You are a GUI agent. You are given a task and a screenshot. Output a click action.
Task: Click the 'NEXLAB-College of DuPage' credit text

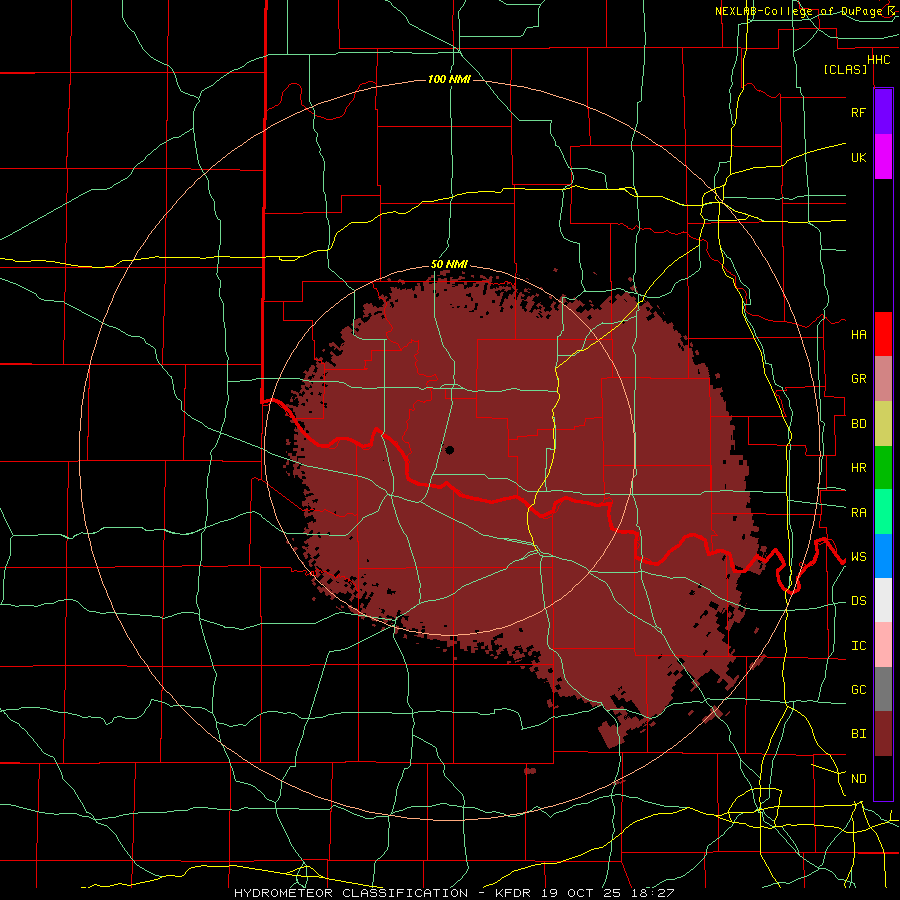(798, 11)
